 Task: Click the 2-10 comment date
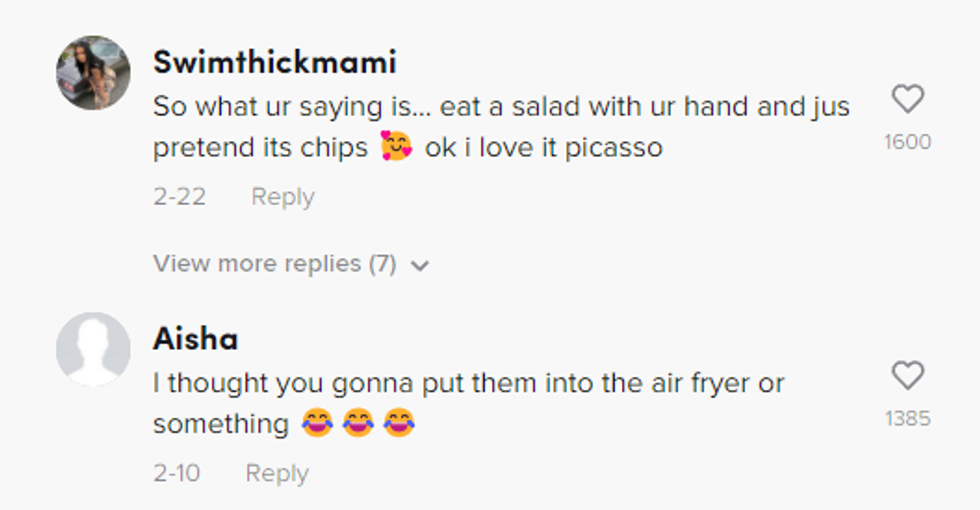click(176, 473)
